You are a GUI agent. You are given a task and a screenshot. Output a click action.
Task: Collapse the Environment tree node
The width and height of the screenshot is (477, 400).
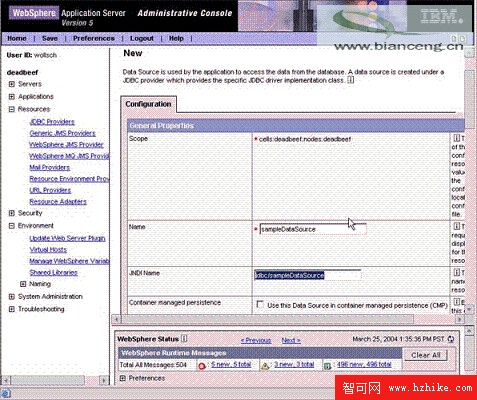click(x=12, y=226)
